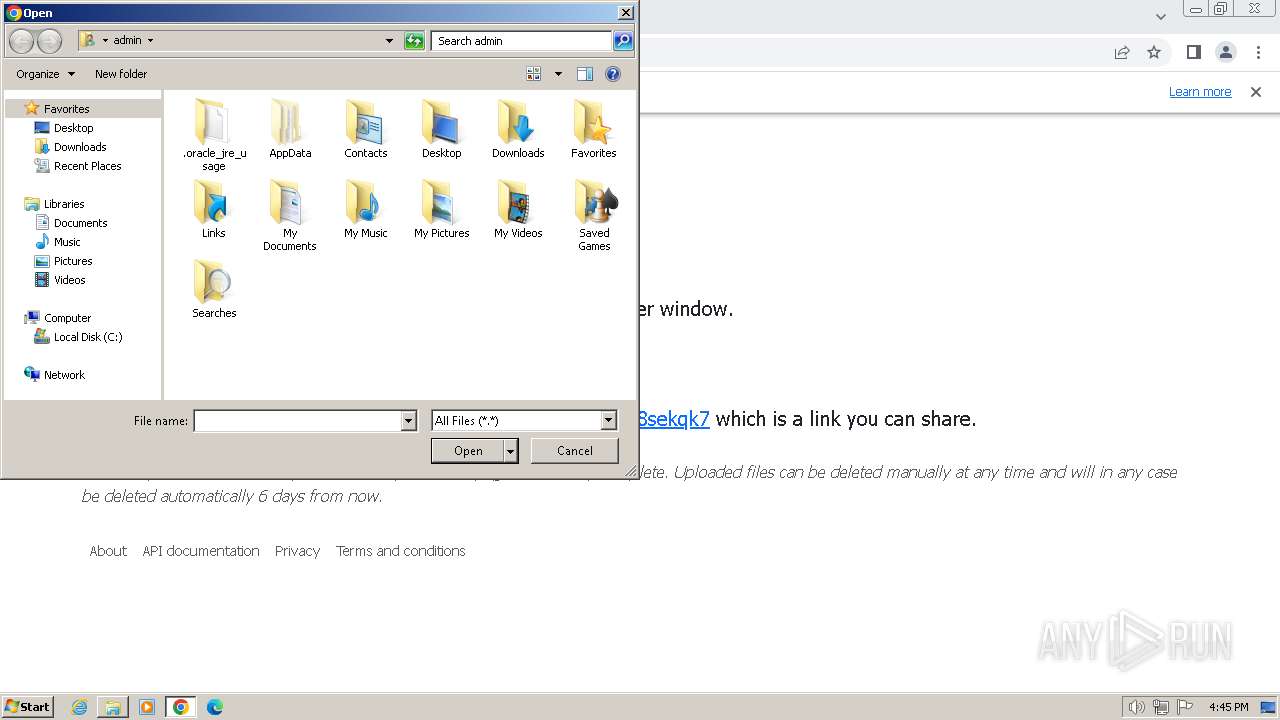Viewport: 1280px width, 720px height.
Task: Select the Links folder icon
Action: [x=214, y=201]
